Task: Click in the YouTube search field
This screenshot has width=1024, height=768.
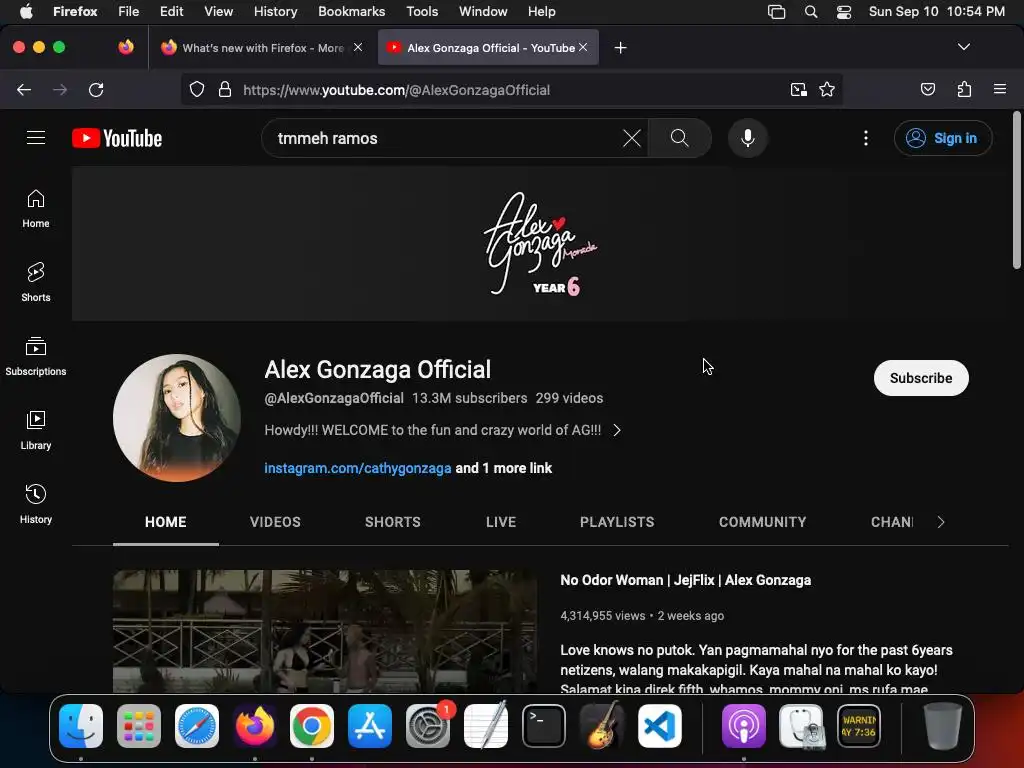Action: coord(446,138)
